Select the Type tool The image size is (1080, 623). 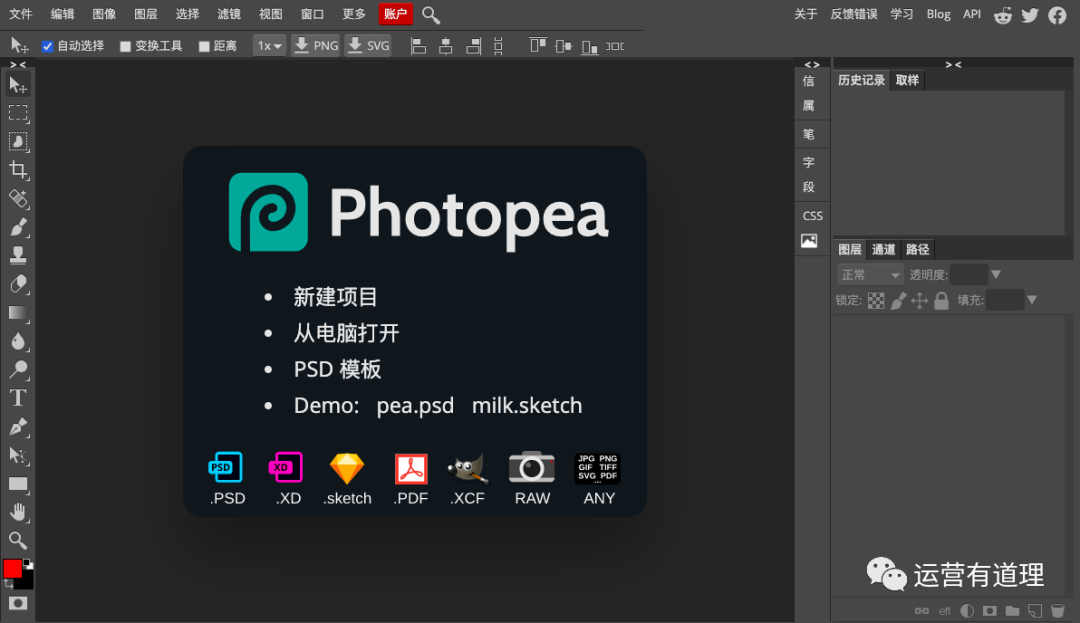click(18, 398)
